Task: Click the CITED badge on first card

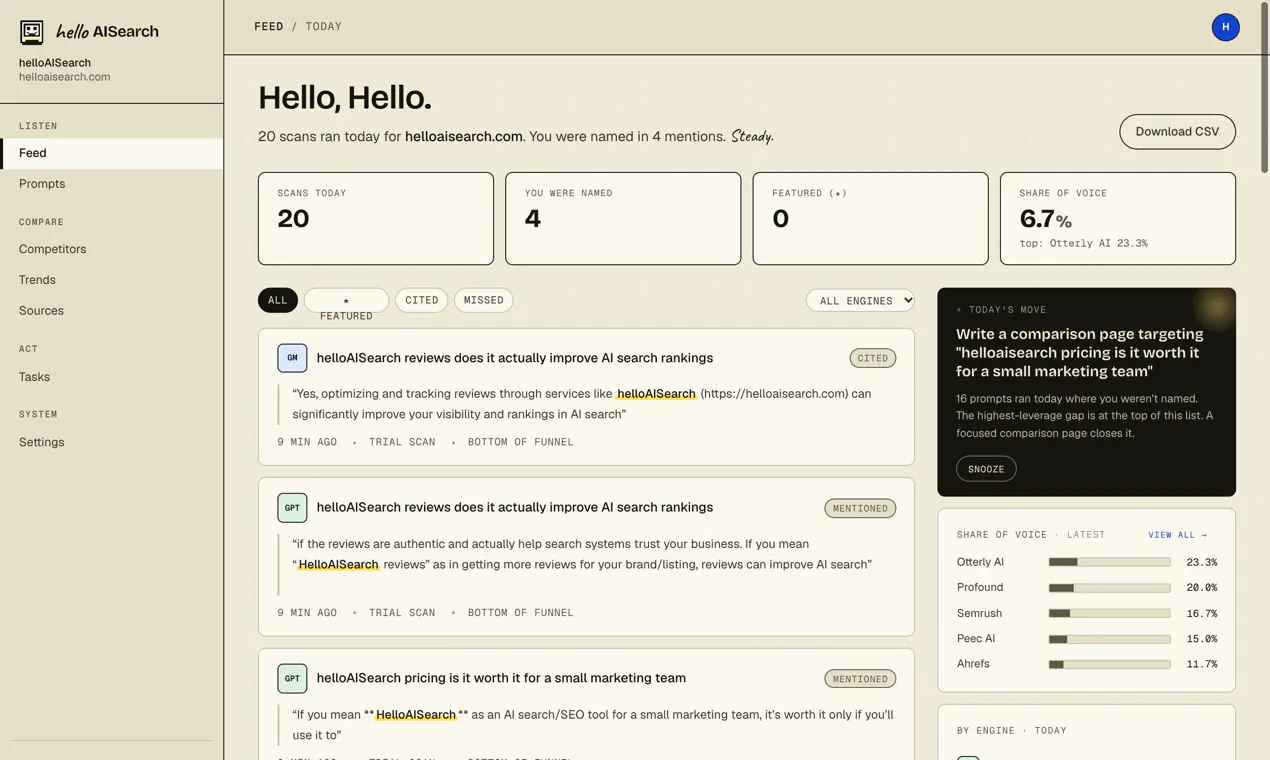Action: tap(873, 358)
